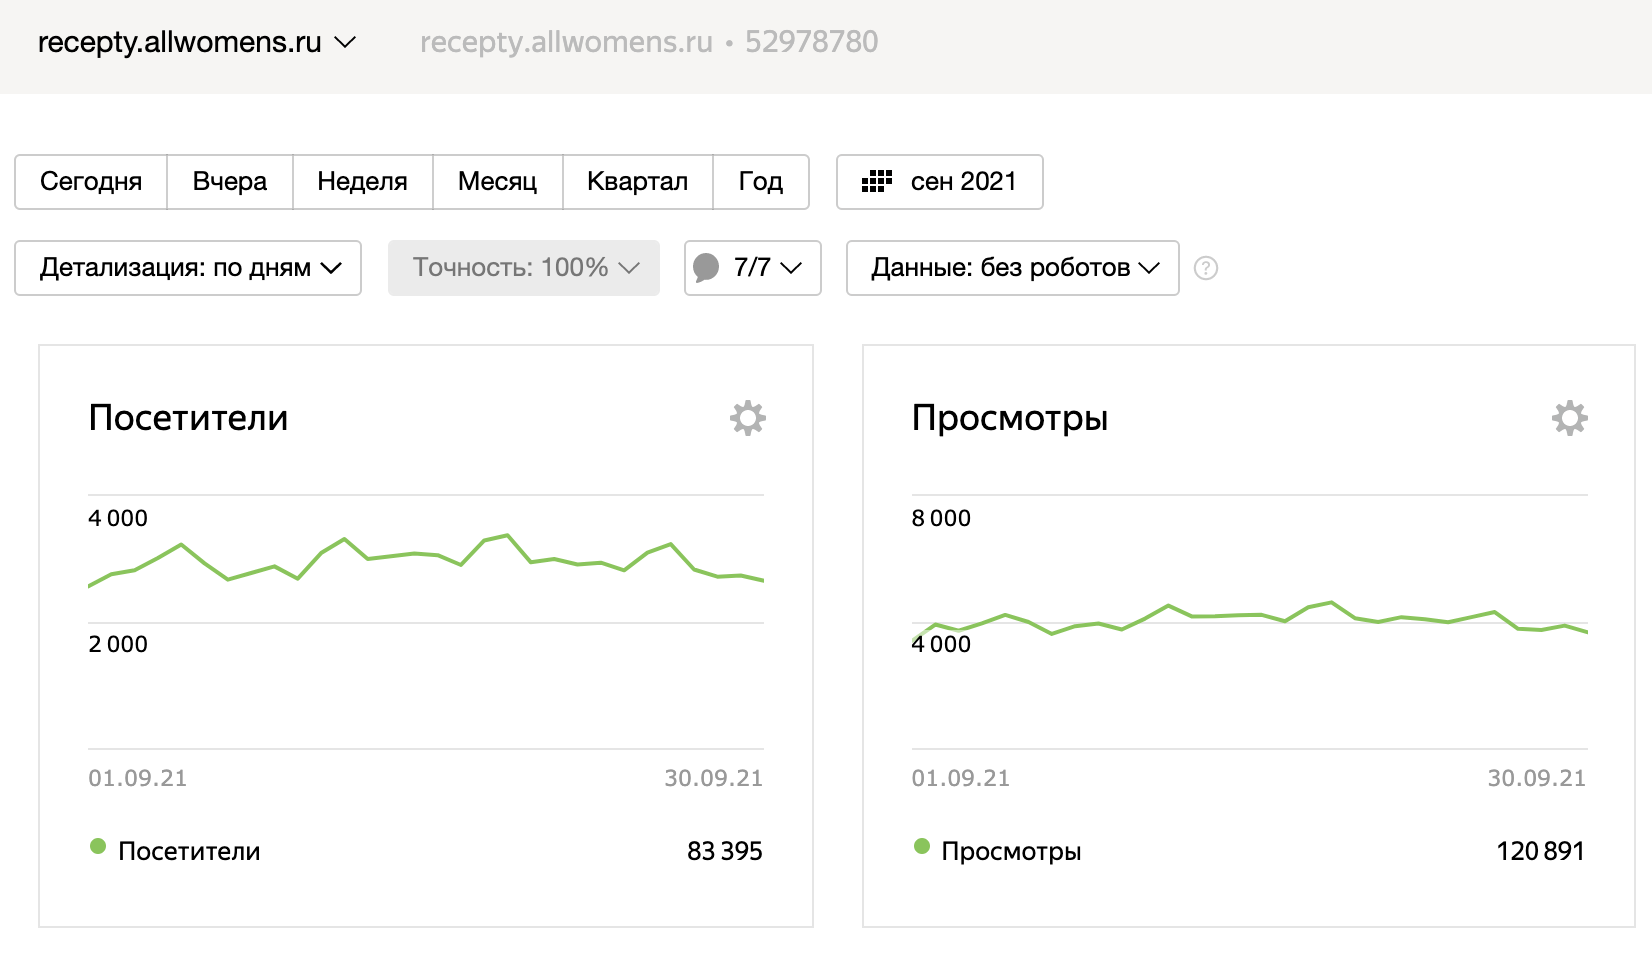
Task: Click the Посетители widget title
Action: (x=188, y=418)
